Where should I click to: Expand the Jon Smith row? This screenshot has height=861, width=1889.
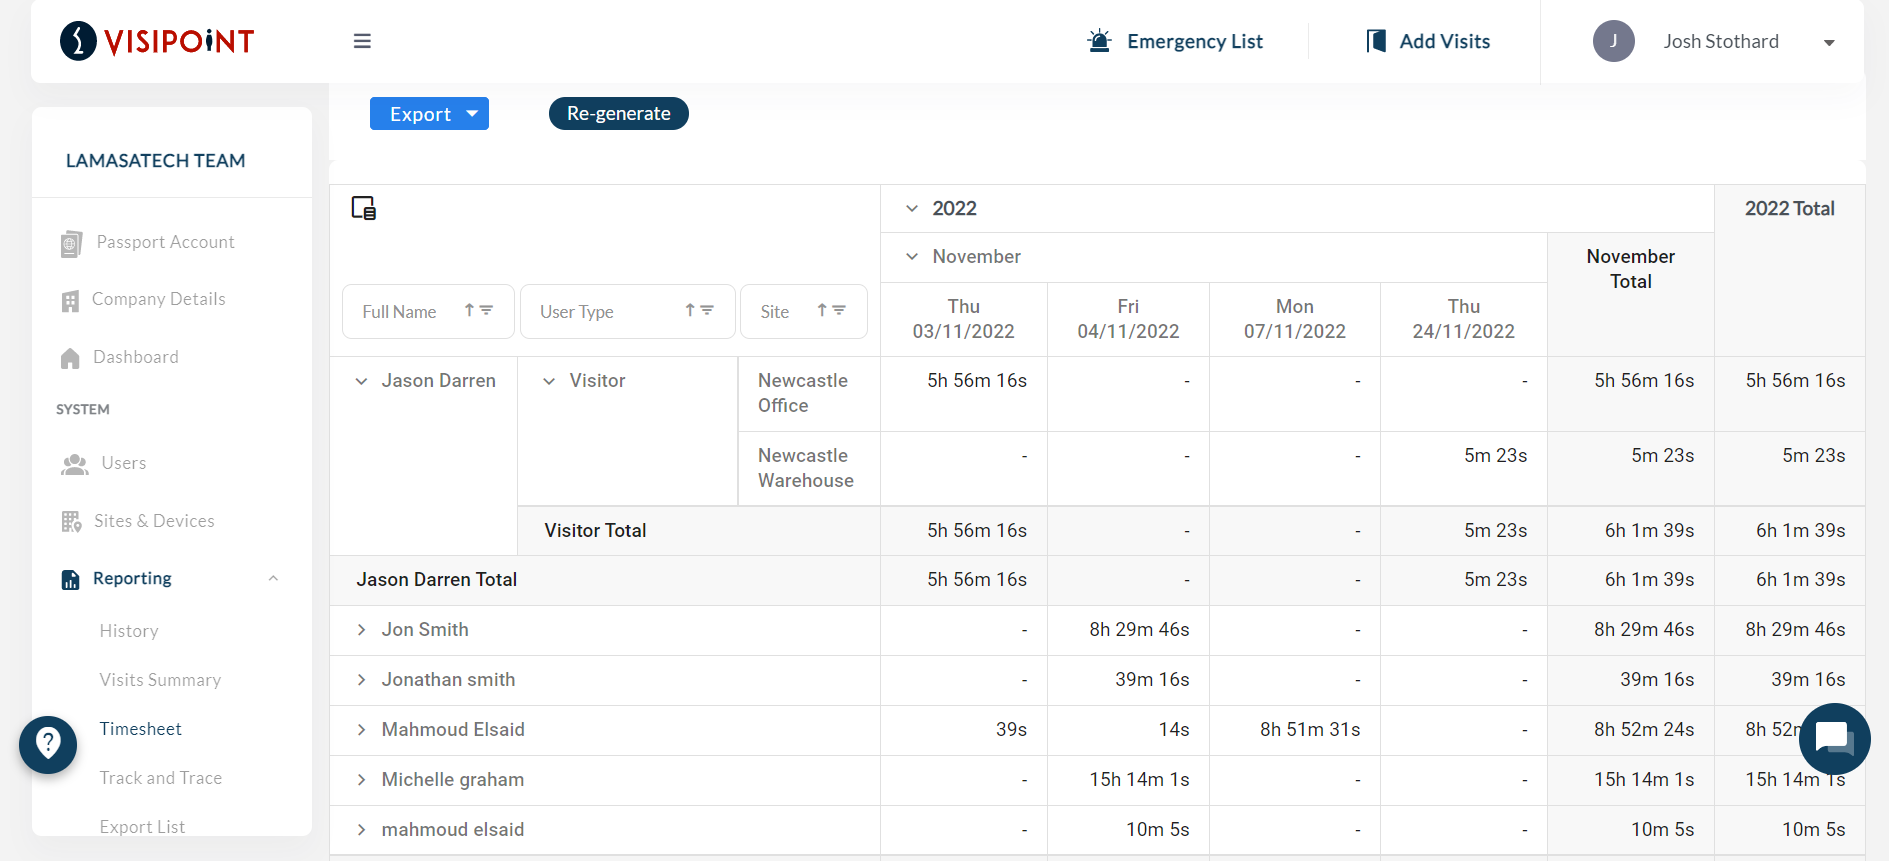tap(361, 630)
